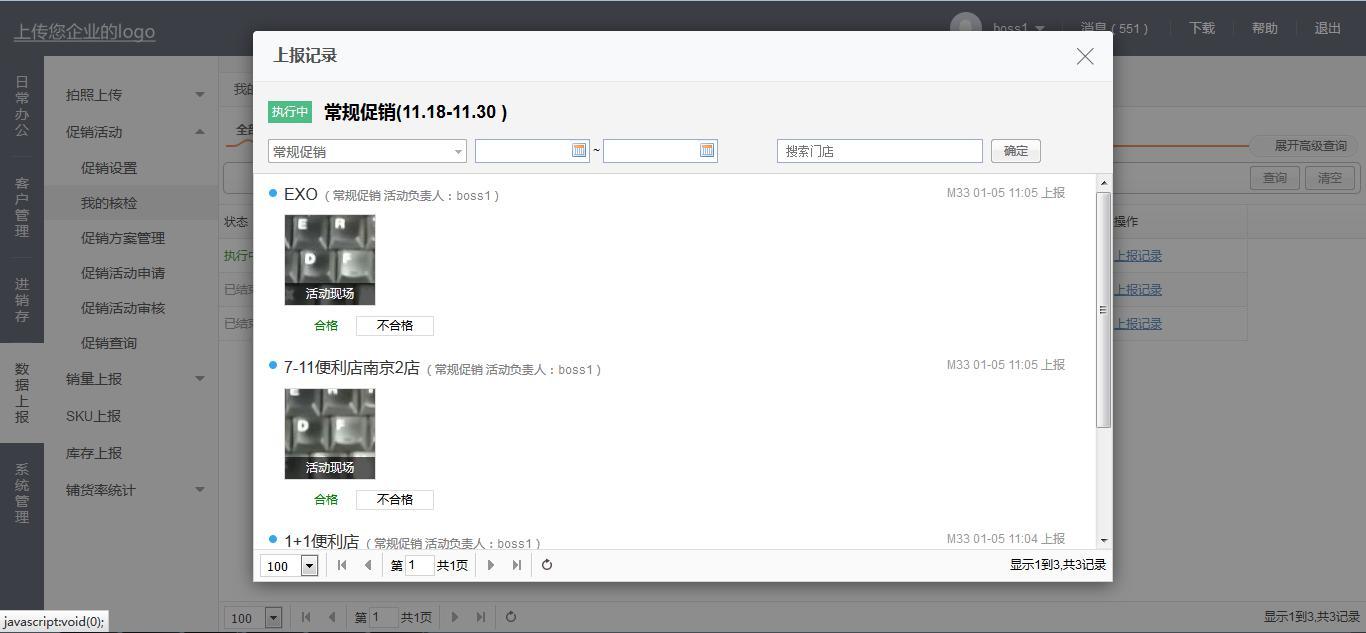The image size is (1366, 633).
Task: Click the 确定 button
Action: (1015, 151)
